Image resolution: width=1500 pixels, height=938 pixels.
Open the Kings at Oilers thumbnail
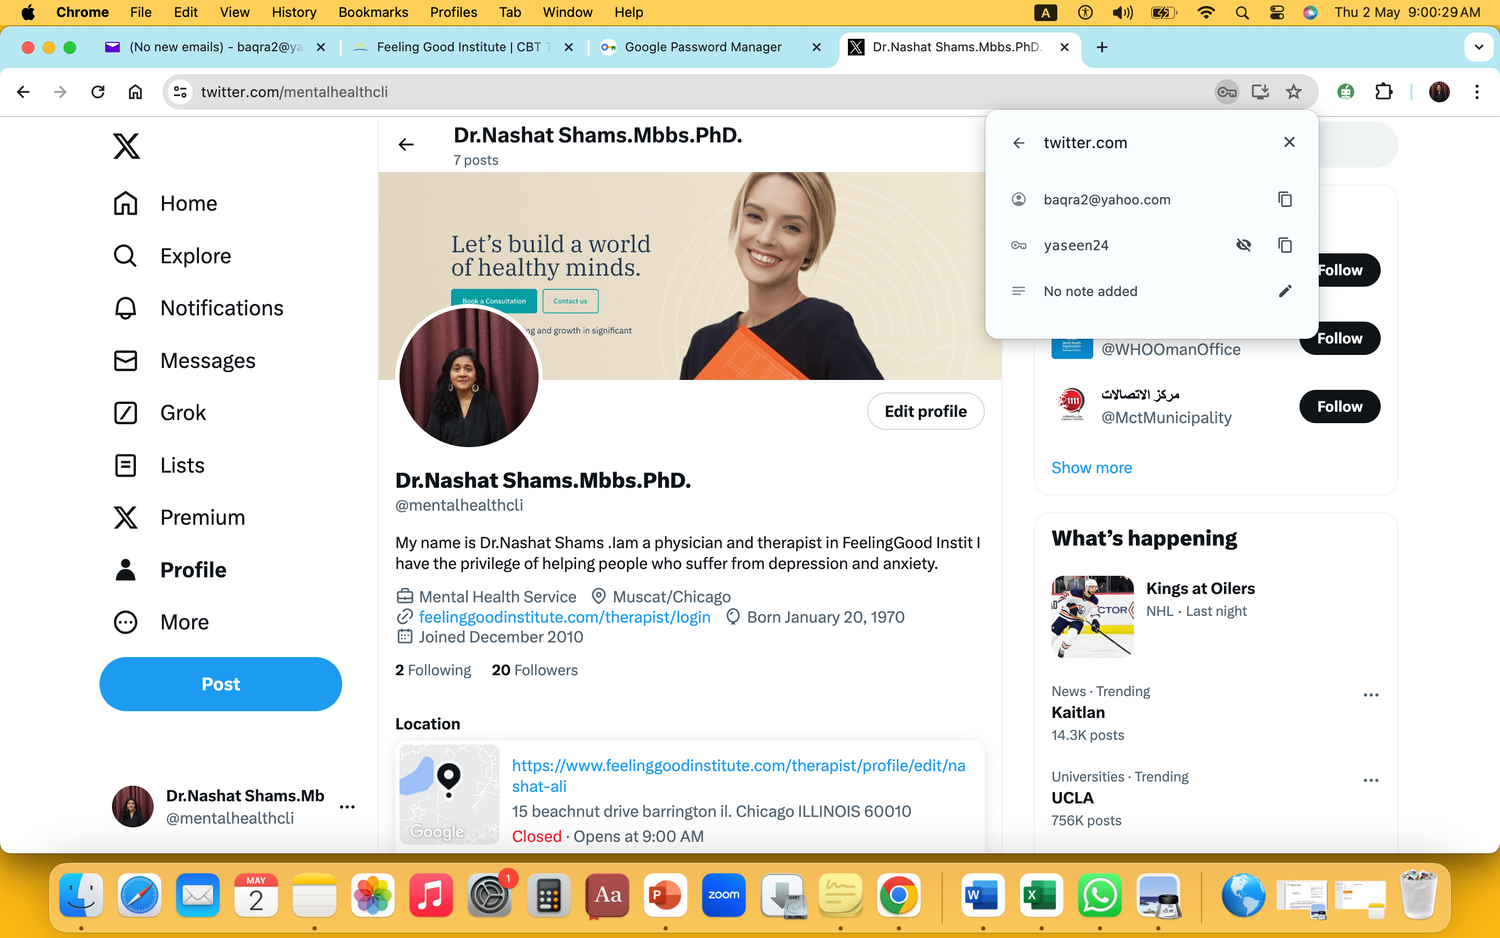(x=1093, y=617)
